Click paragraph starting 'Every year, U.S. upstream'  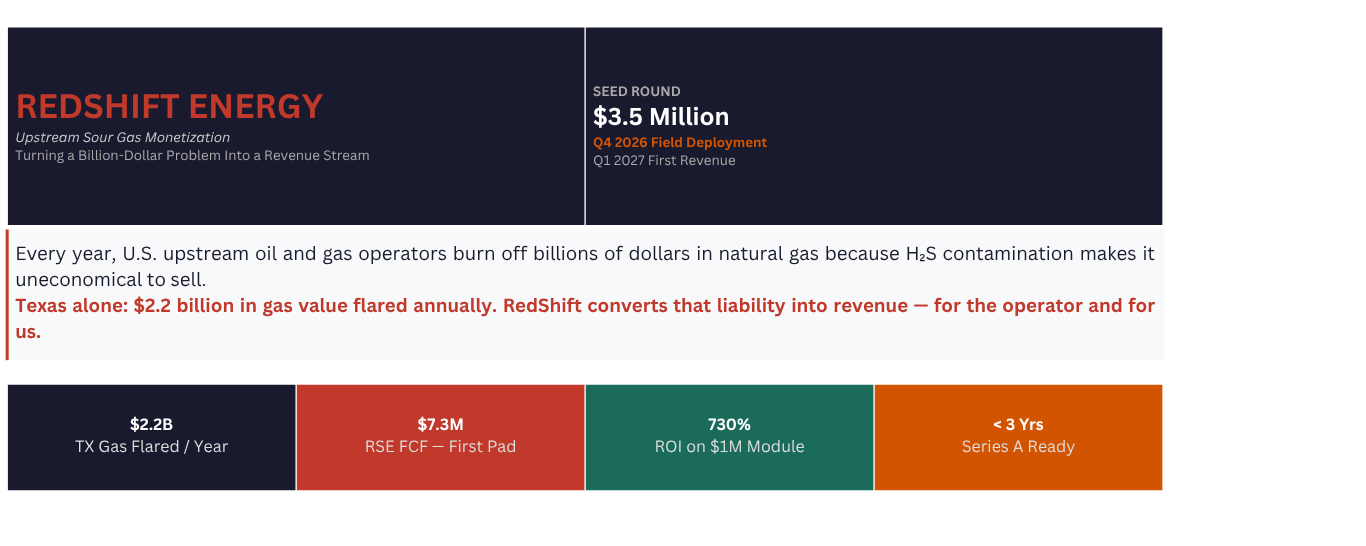(x=585, y=266)
